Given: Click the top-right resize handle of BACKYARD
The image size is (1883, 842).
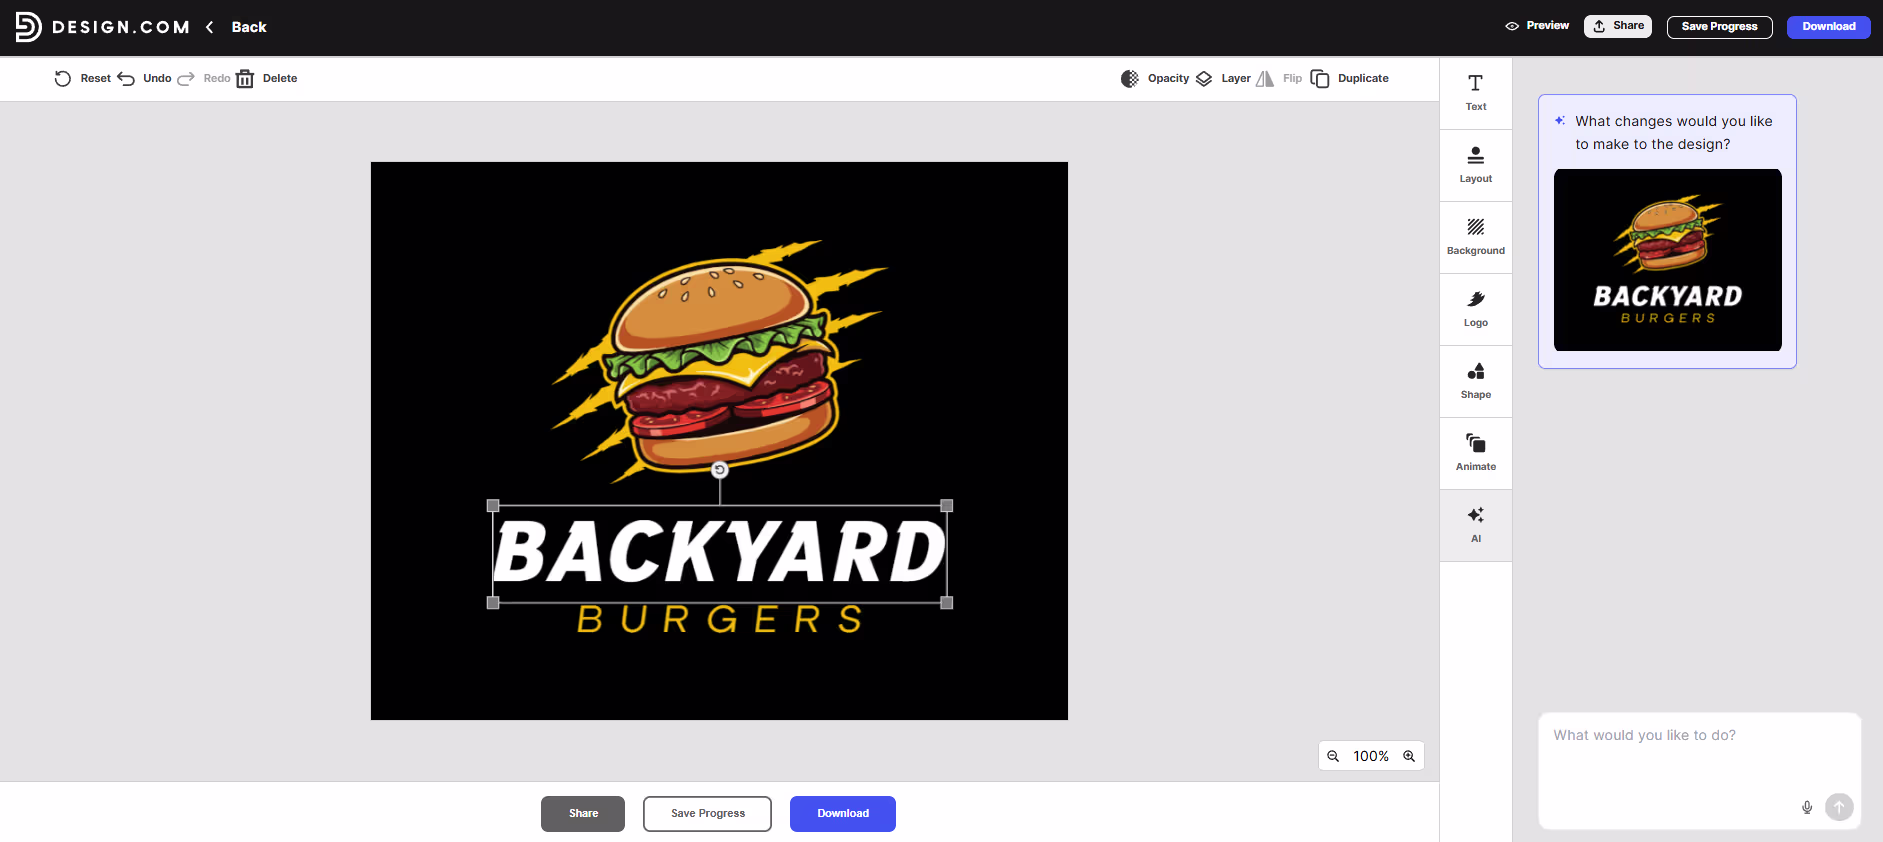Looking at the screenshot, I should (x=947, y=506).
